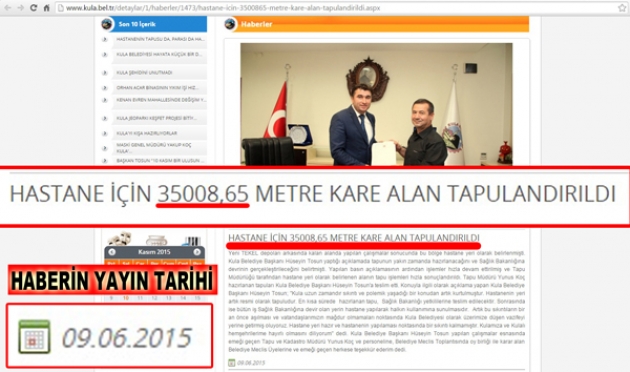This screenshot has width=630, height=372.
Task: Open 'KULA ŞEHİDİNİ UNUTMADI' news item
Action: (144, 73)
